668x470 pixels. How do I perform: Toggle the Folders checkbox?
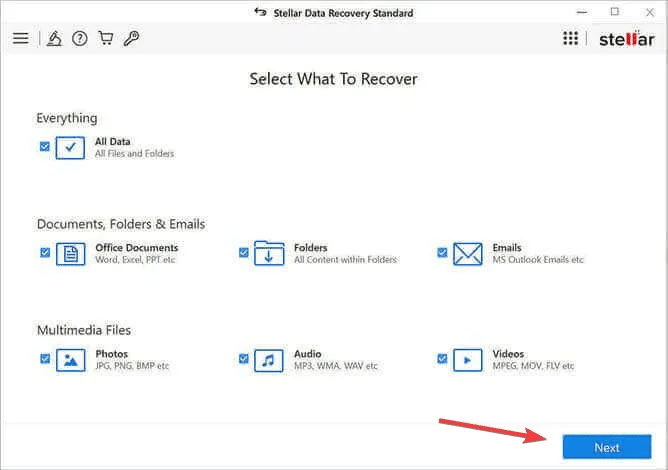[244, 252]
